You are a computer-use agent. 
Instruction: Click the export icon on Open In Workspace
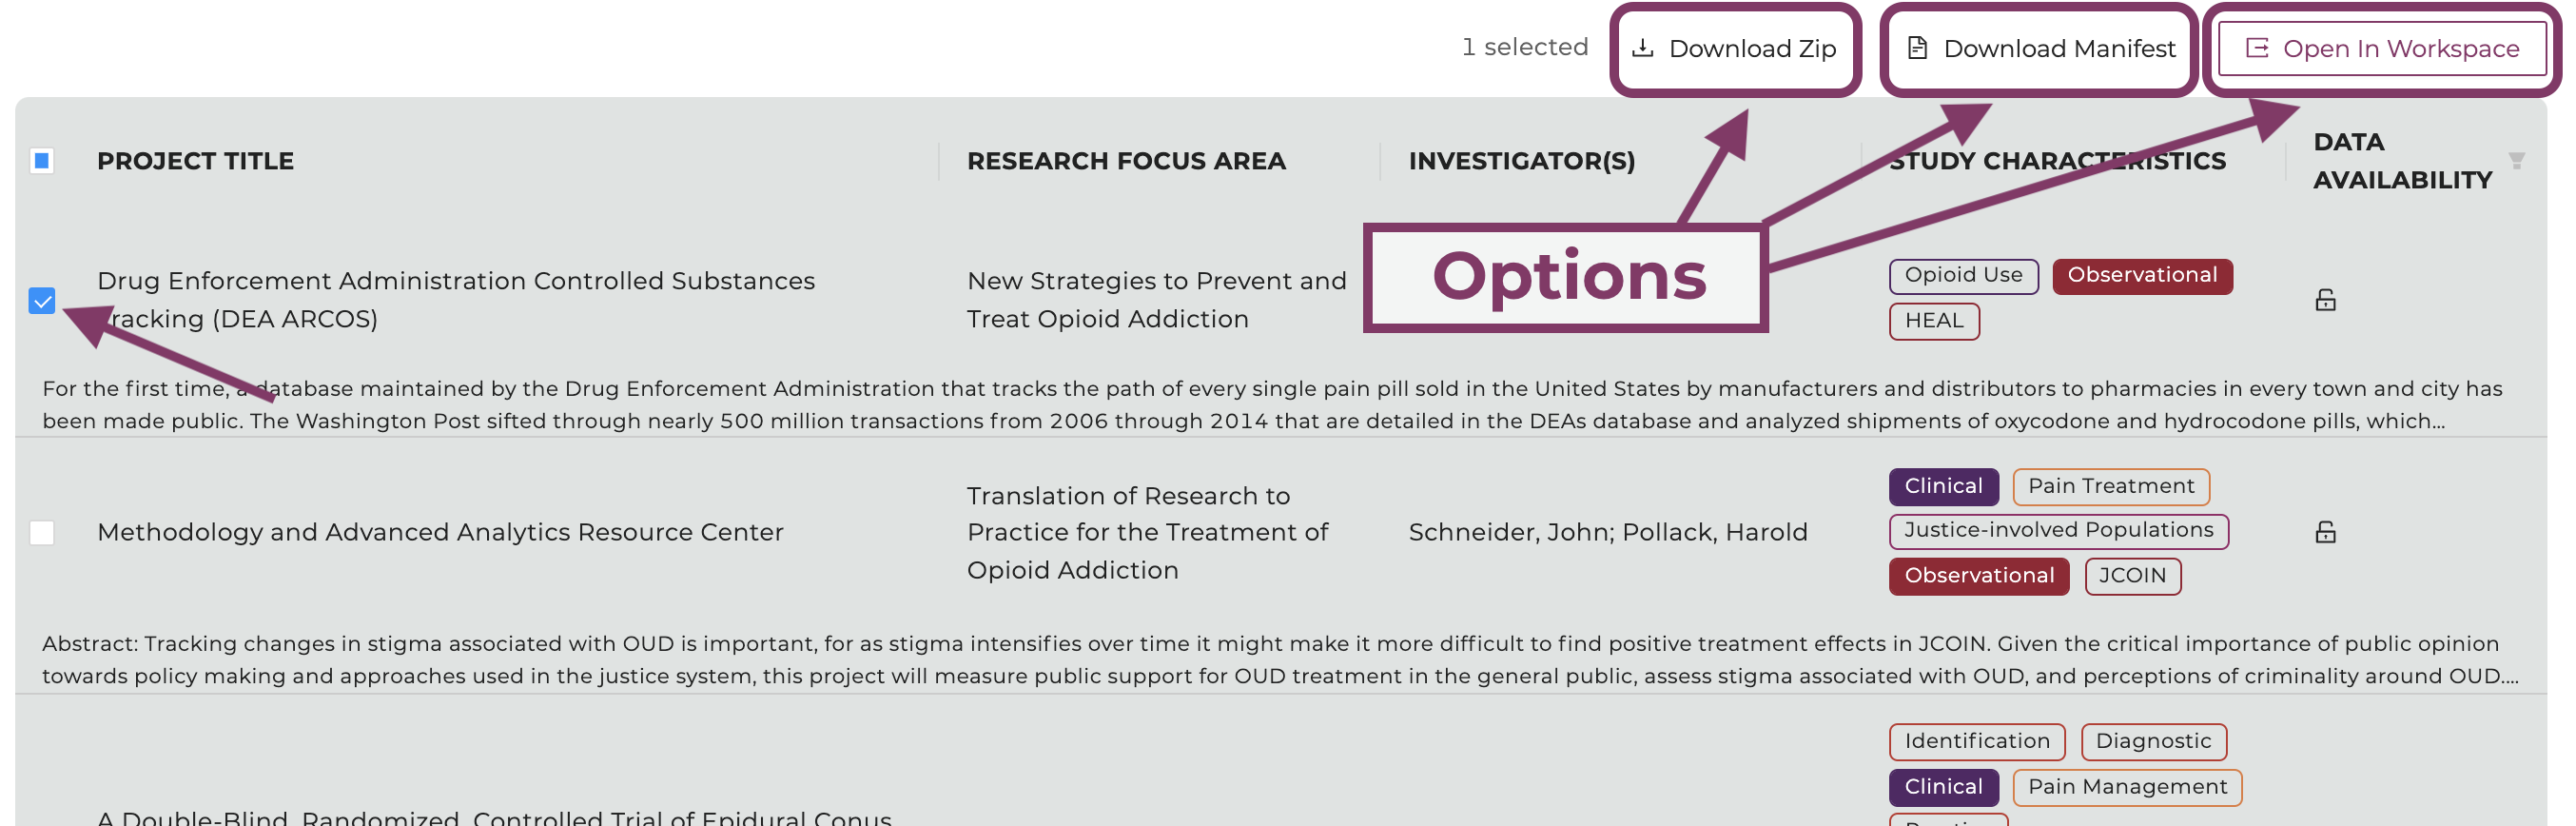pos(2257,48)
